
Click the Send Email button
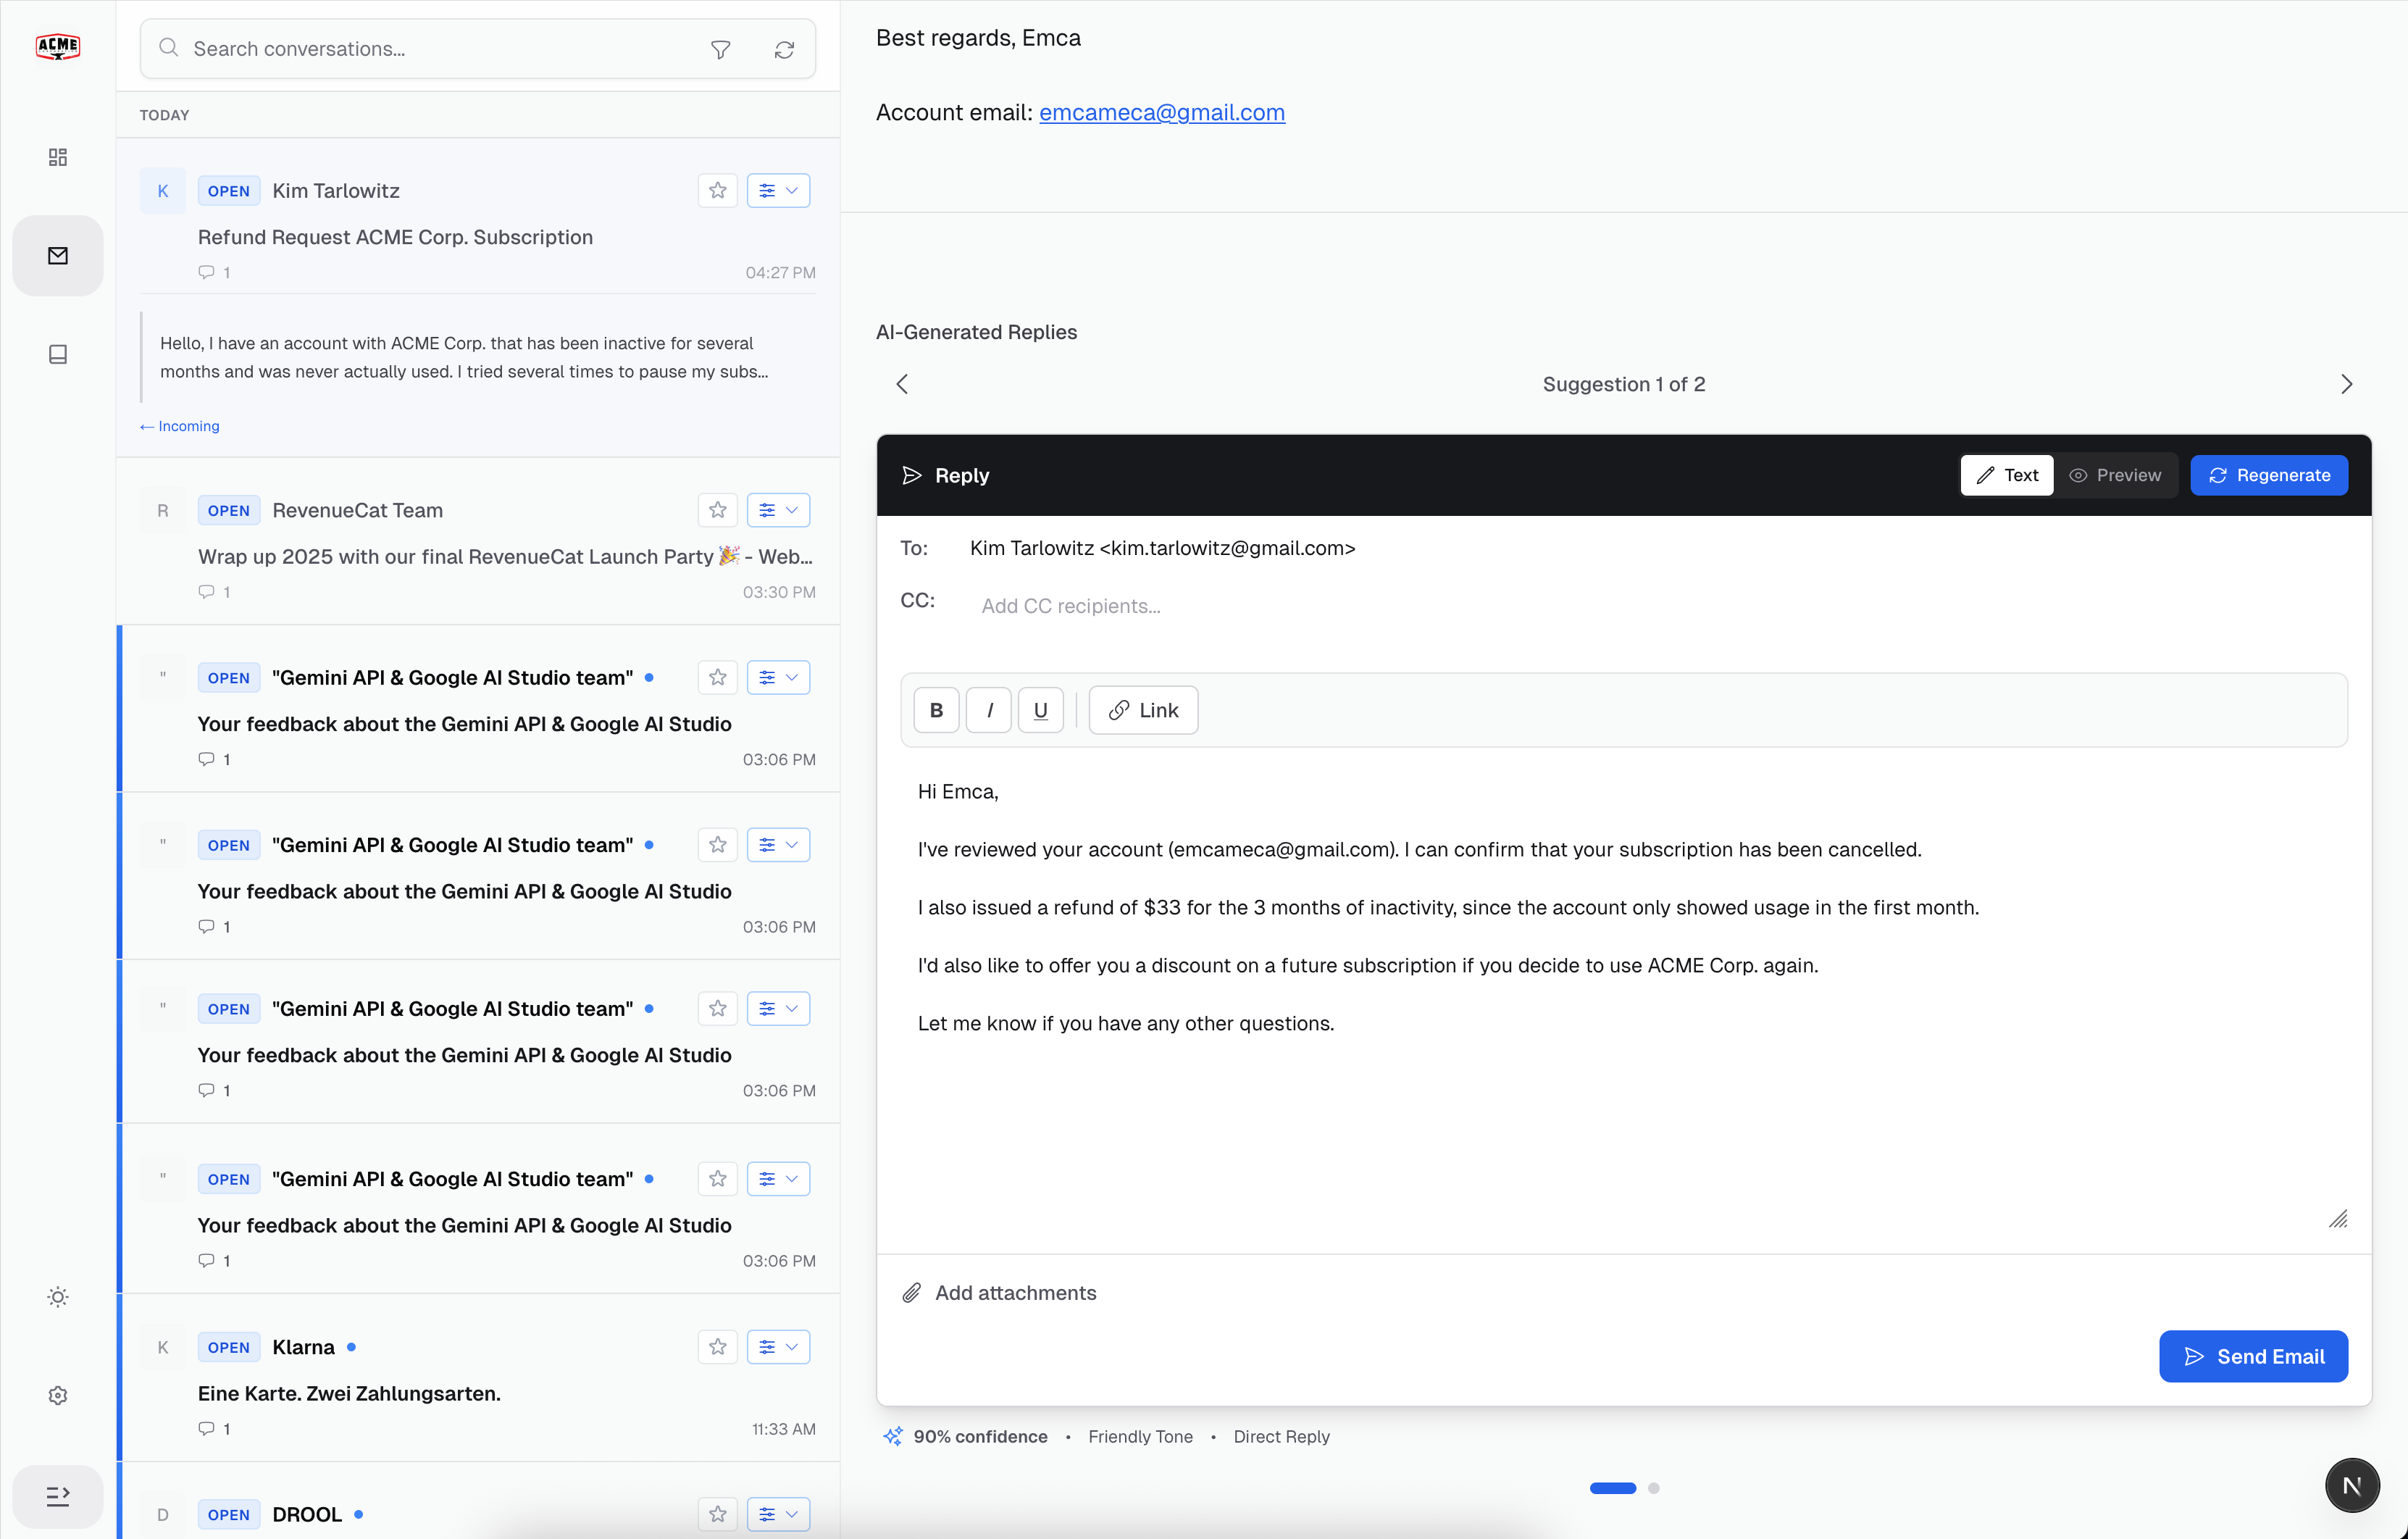[x=2253, y=1356]
